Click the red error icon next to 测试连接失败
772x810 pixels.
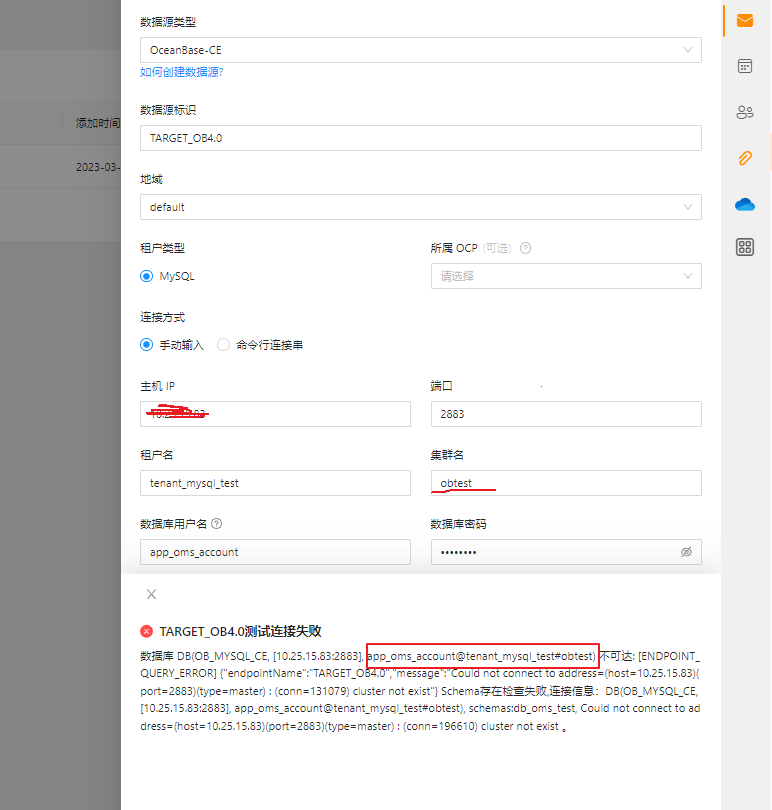pos(147,631)
